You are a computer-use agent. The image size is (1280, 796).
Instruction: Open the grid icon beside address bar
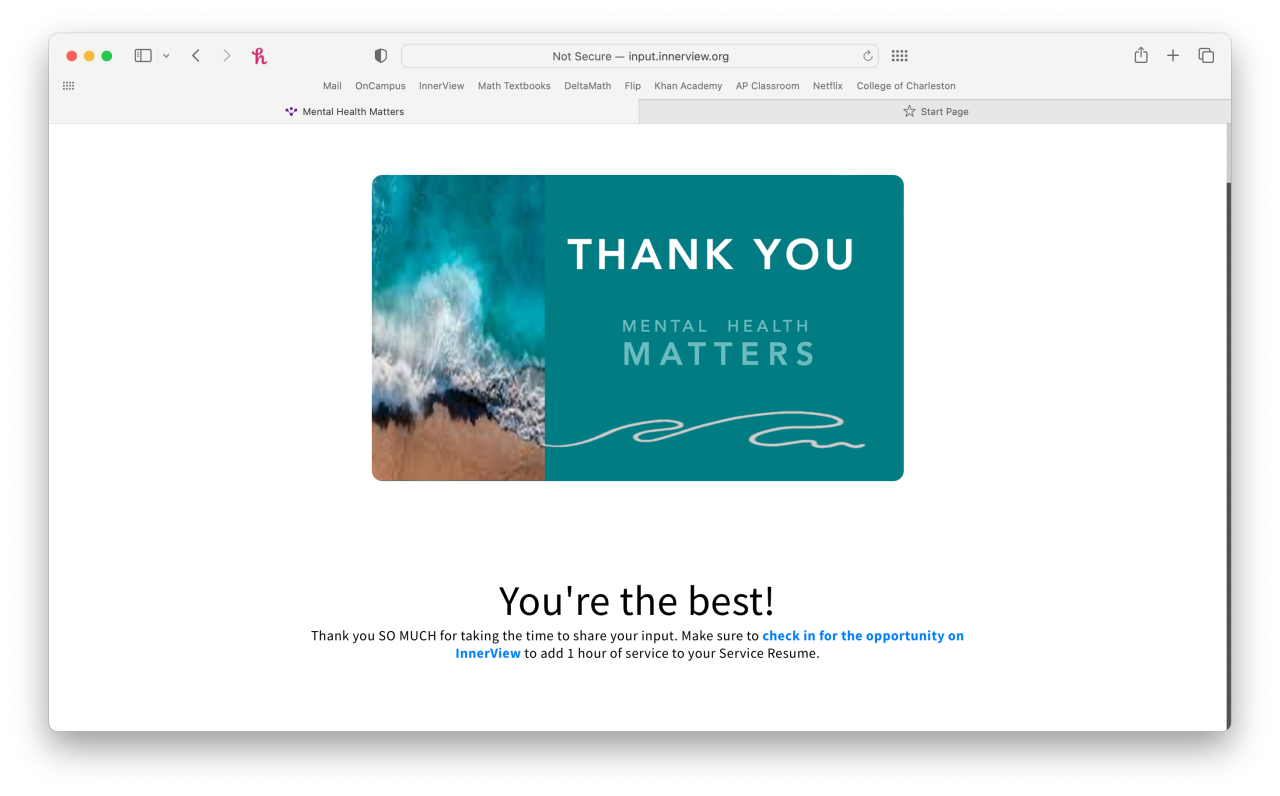[899, 56]
